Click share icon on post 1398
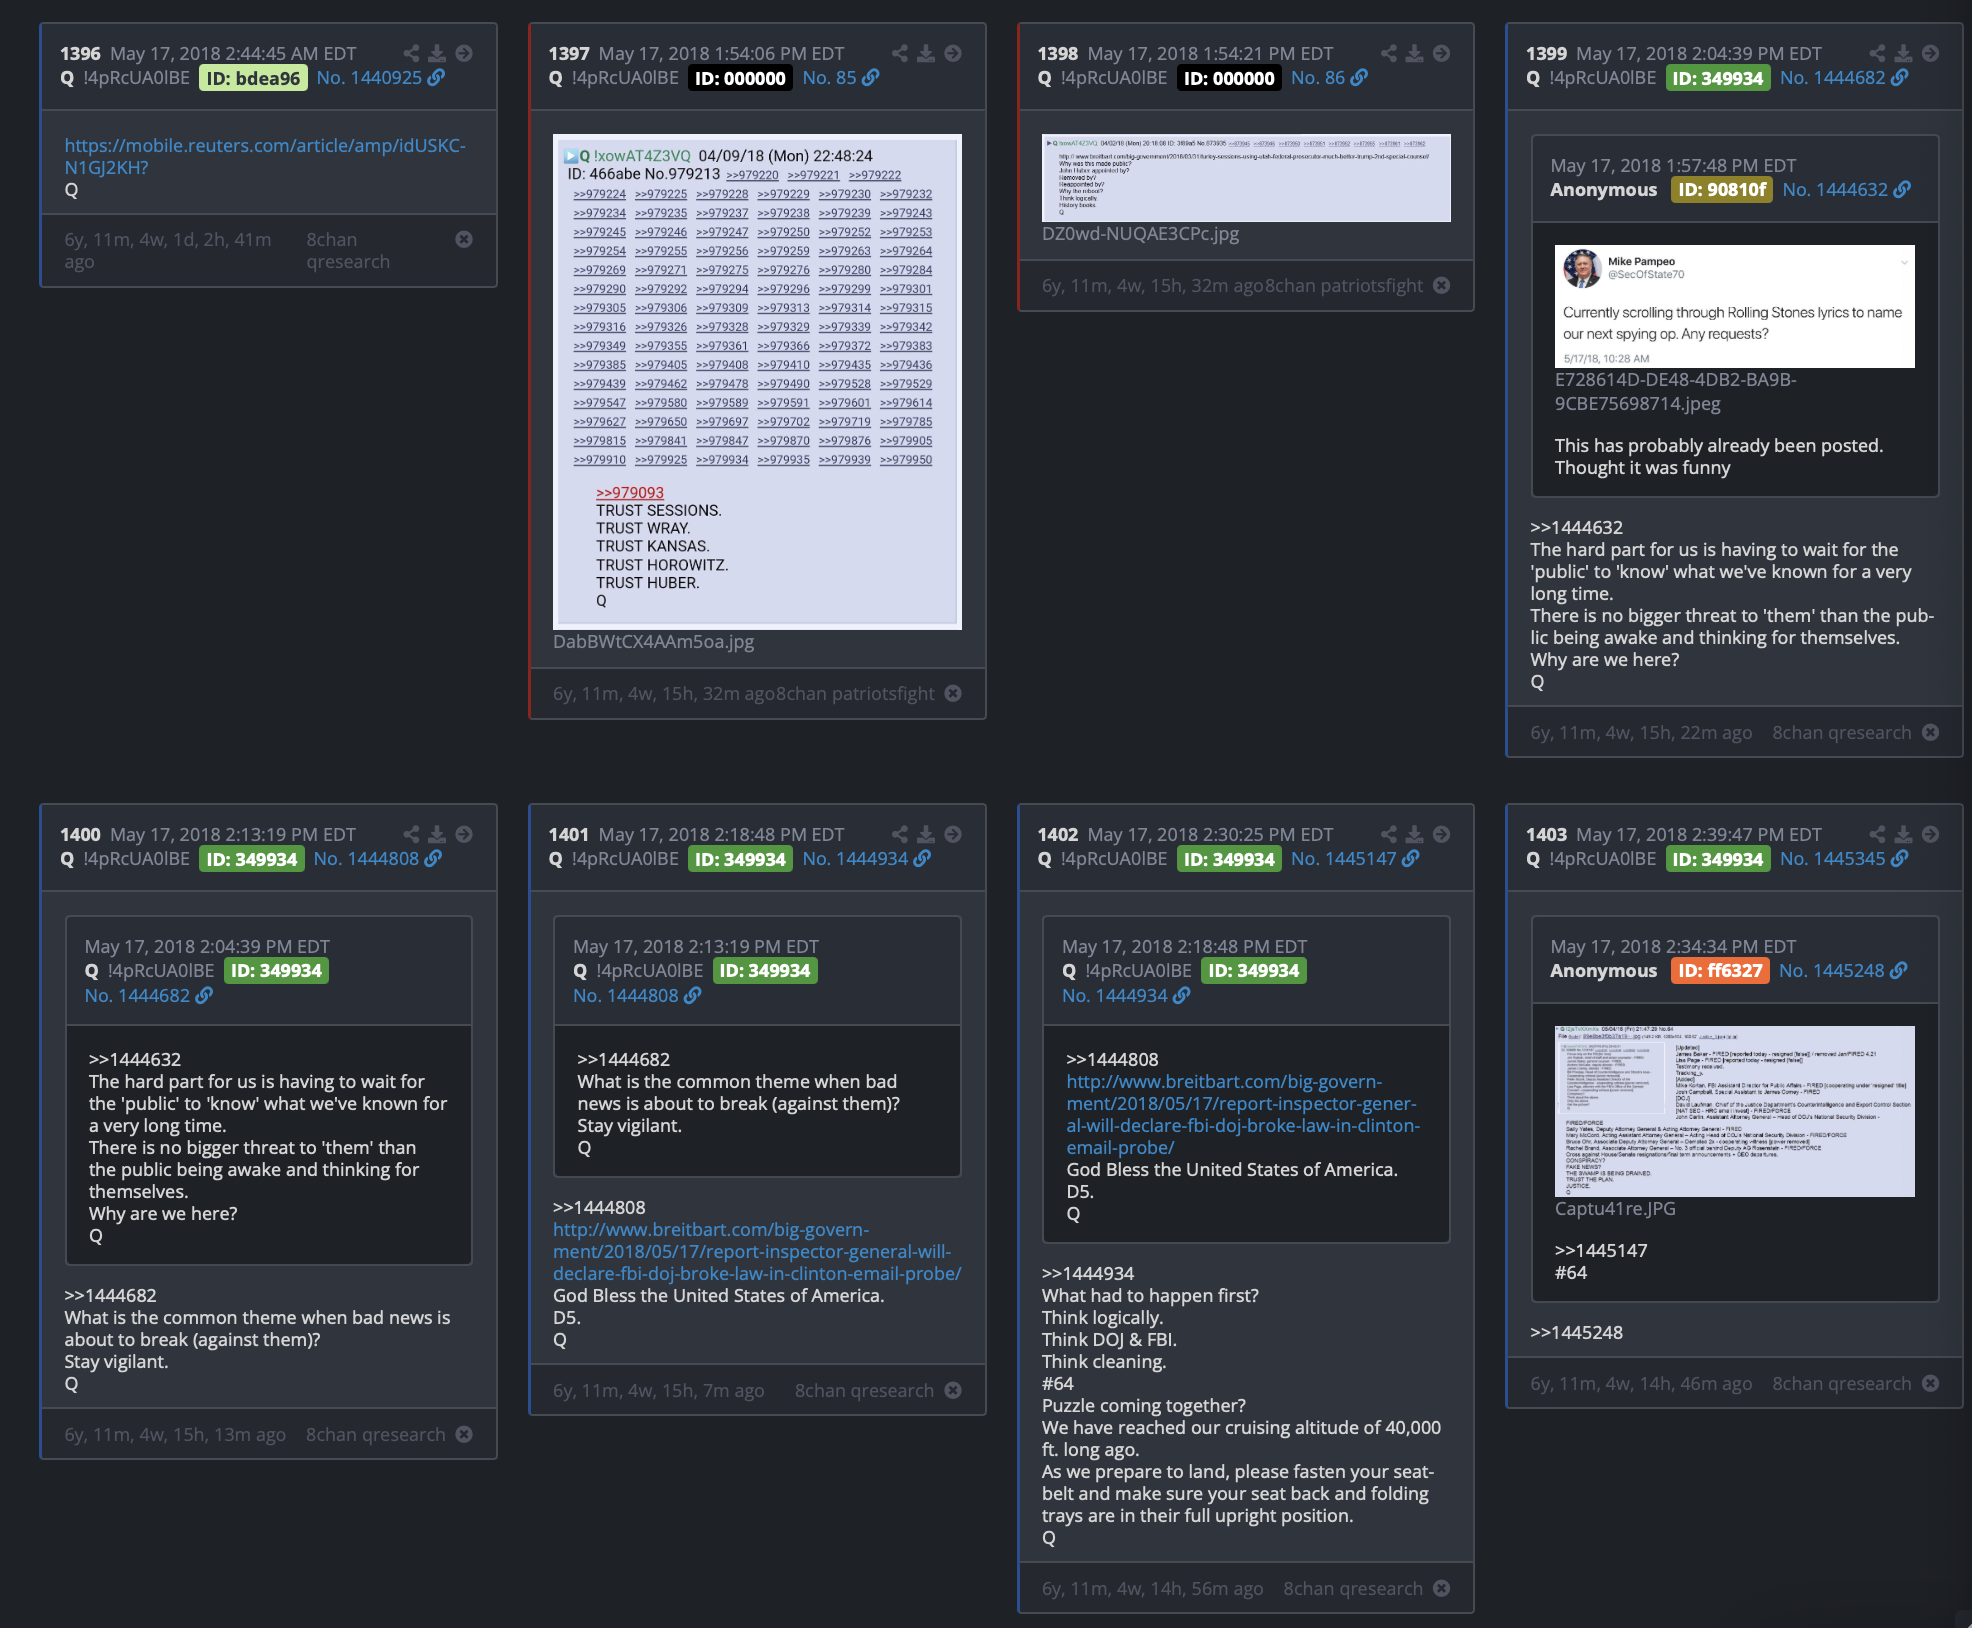The height and width of the screenshot is (1628, 1972). click(x=1389, y=54)
